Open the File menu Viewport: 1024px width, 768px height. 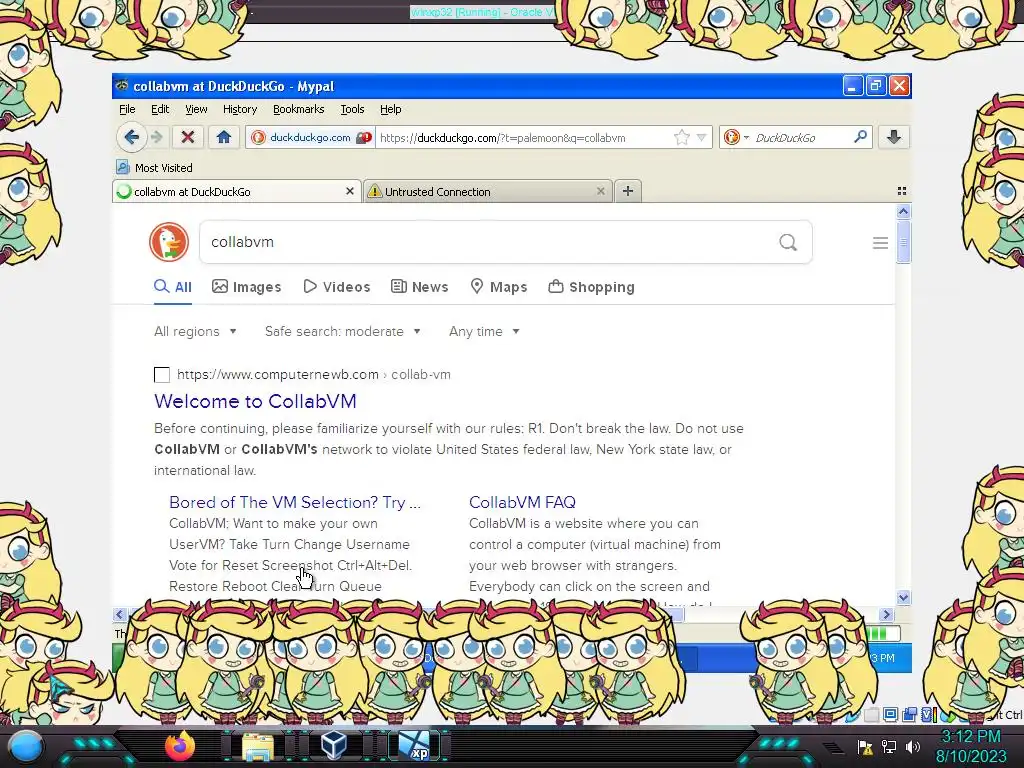click(127, 109)
